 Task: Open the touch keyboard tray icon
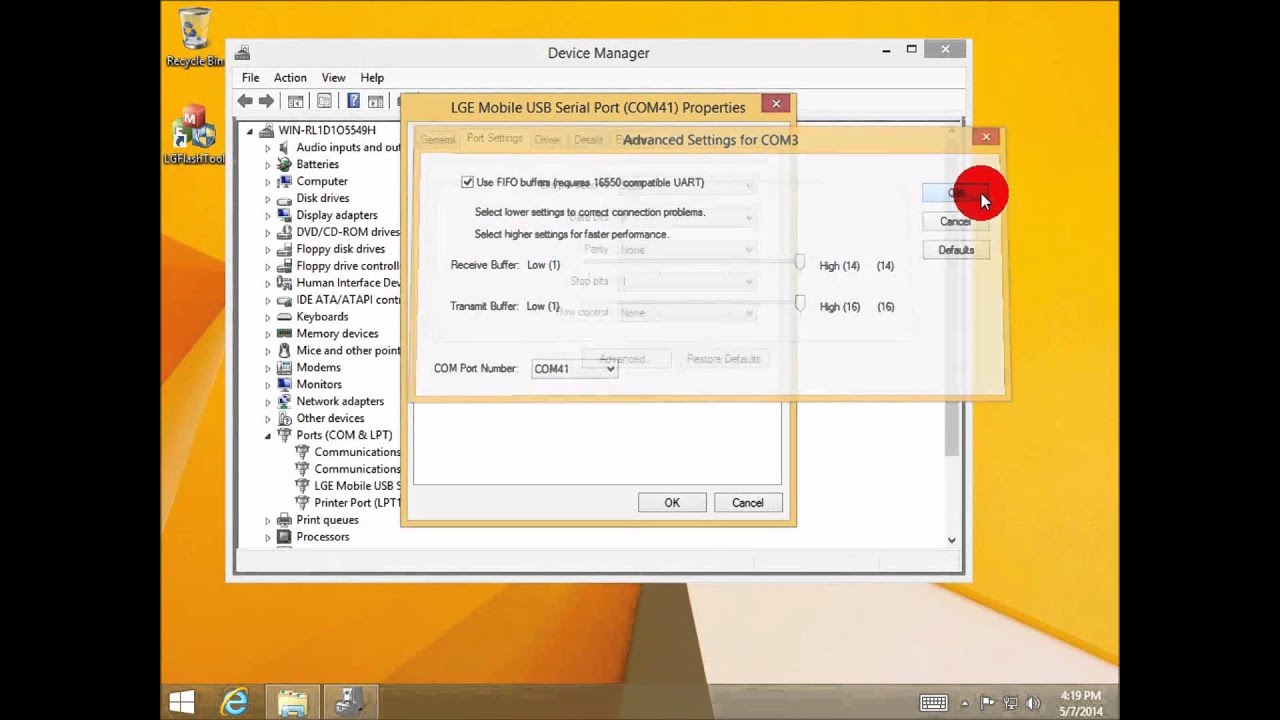pyautogui.click(x=934, y=703)
